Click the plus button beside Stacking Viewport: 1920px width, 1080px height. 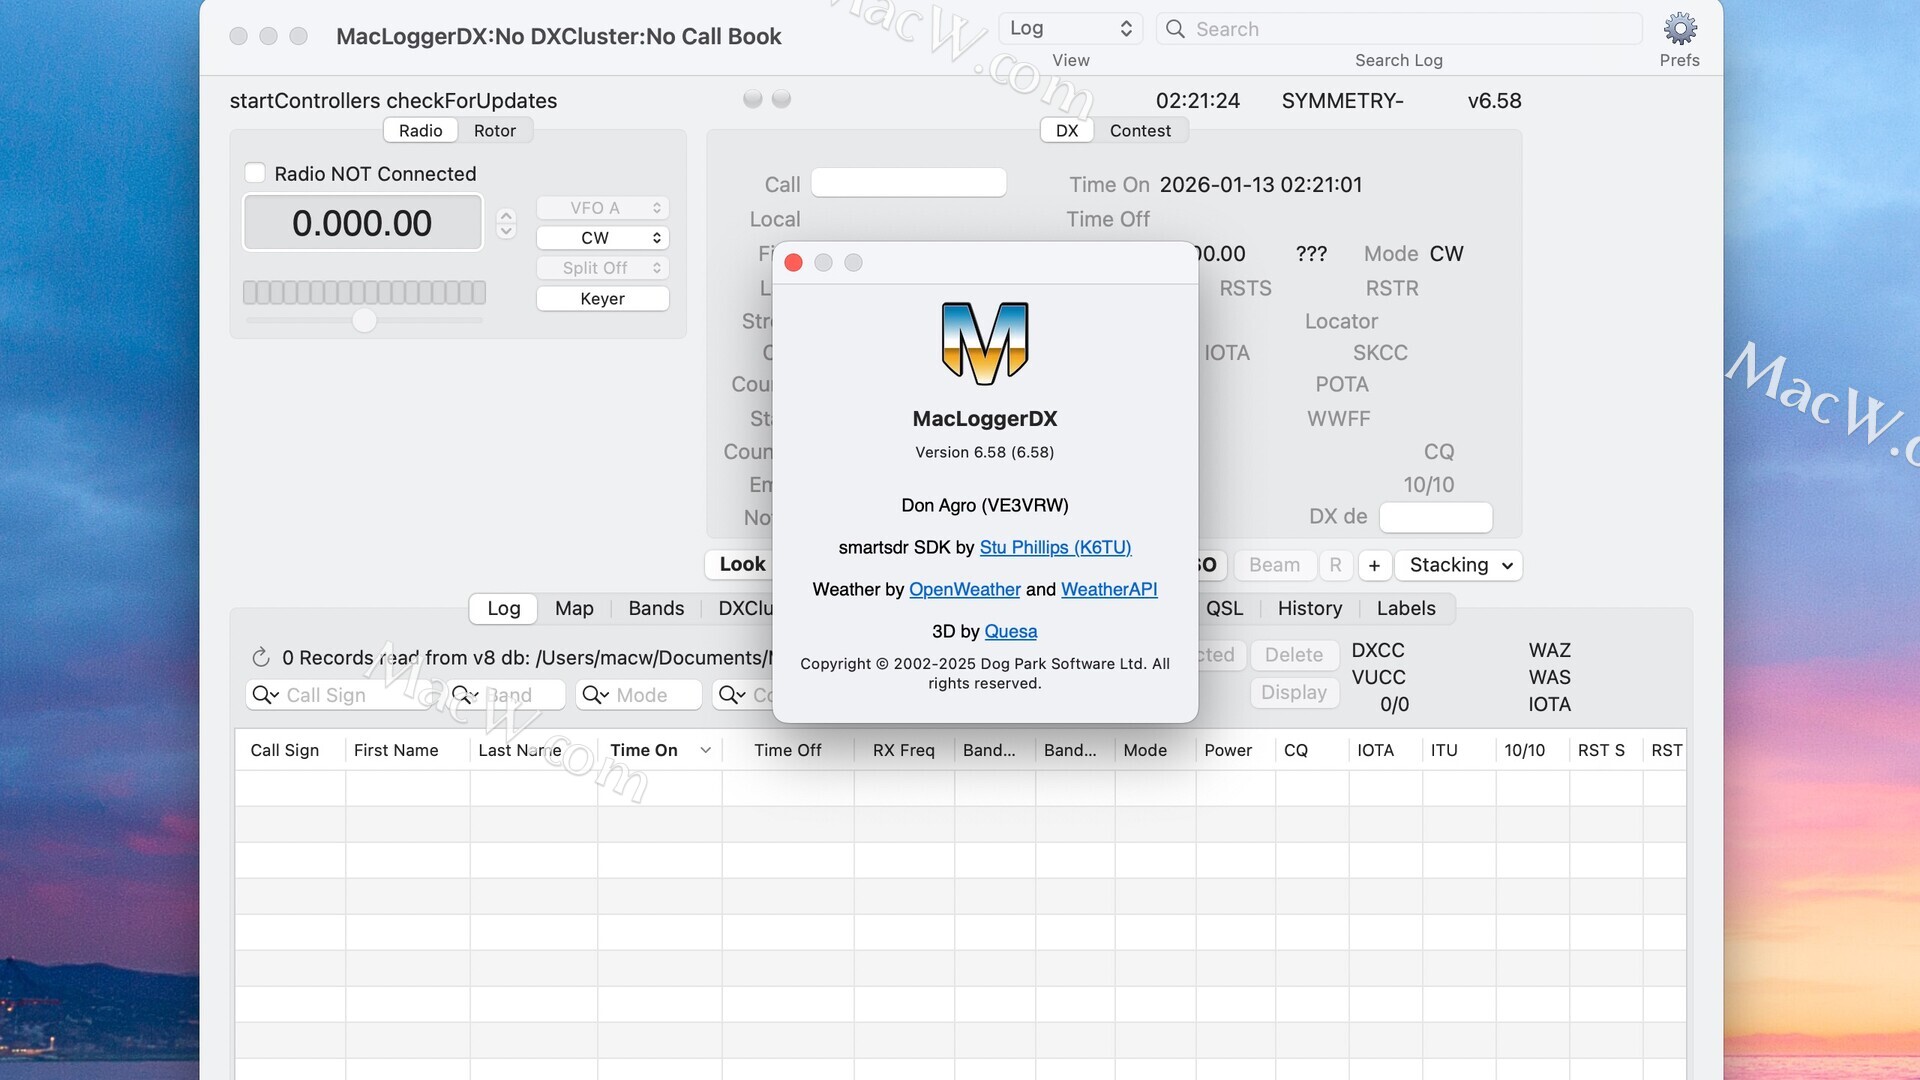tap(1374, 565)
